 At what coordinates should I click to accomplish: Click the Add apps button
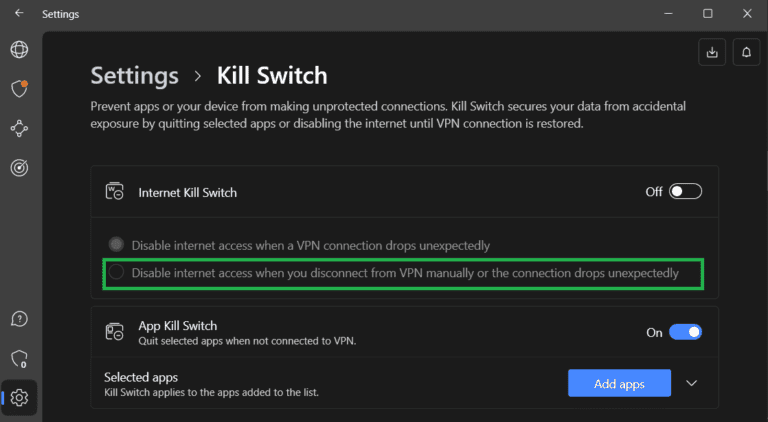point(619,383)
